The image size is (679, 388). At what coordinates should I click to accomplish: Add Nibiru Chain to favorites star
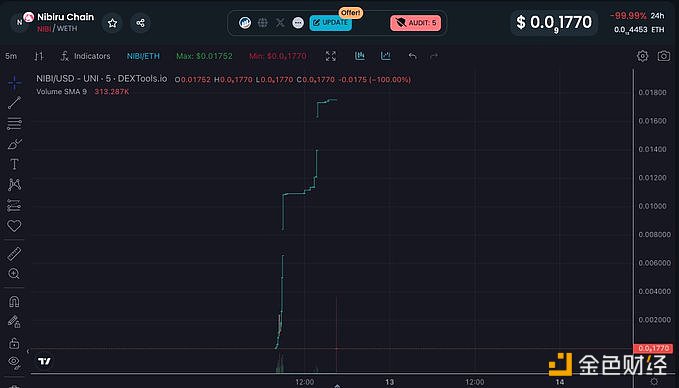click(x=113, y=23)
